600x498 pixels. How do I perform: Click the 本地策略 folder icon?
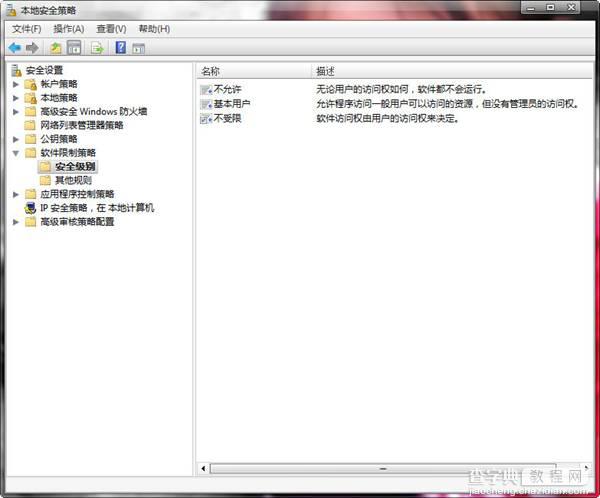tap(31, 98)
